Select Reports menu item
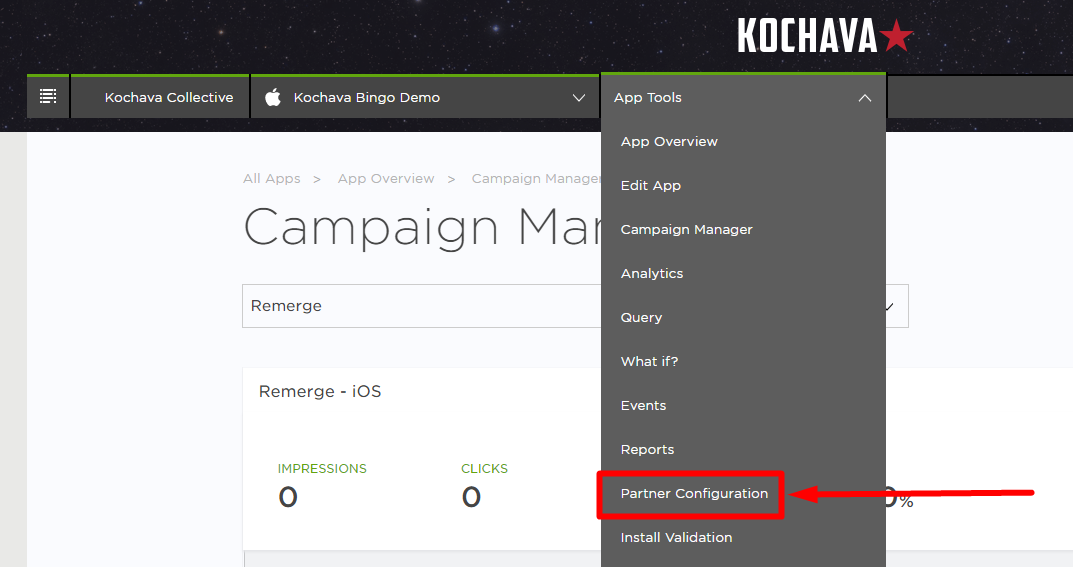1073x567 pixels. point(647,449)
